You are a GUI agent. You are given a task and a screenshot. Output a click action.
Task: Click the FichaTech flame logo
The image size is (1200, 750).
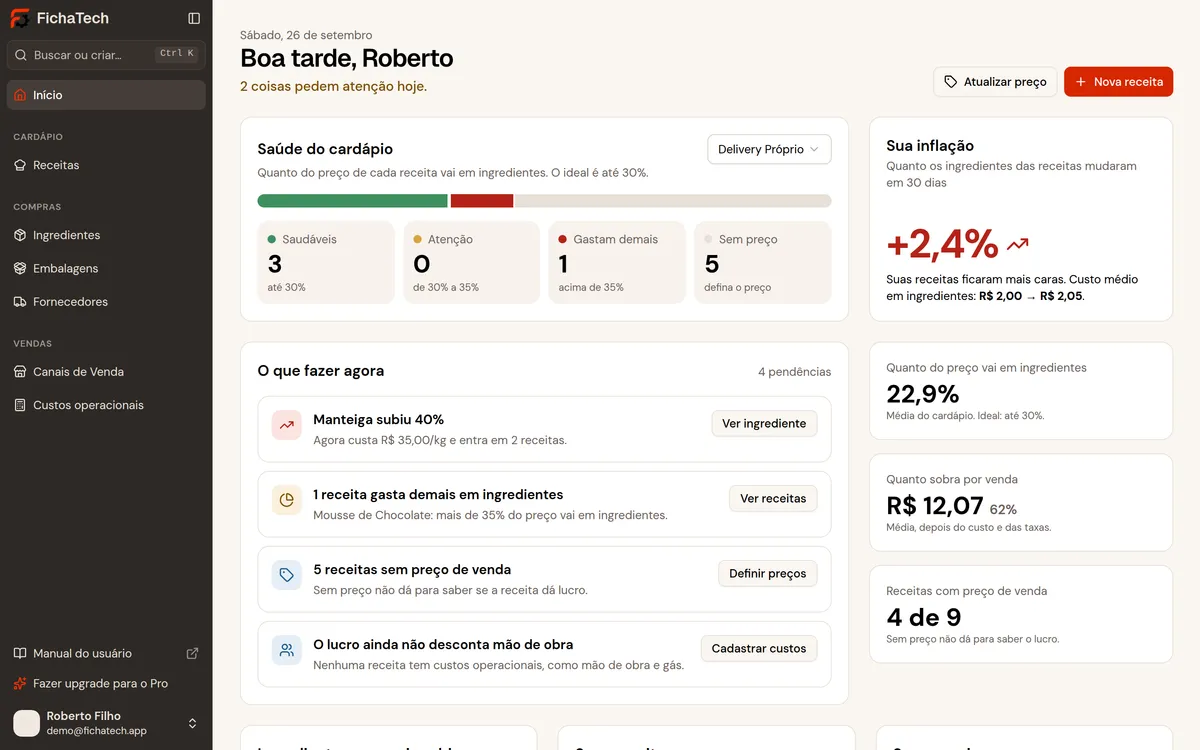pyautogui.click(x=20, y=18)
